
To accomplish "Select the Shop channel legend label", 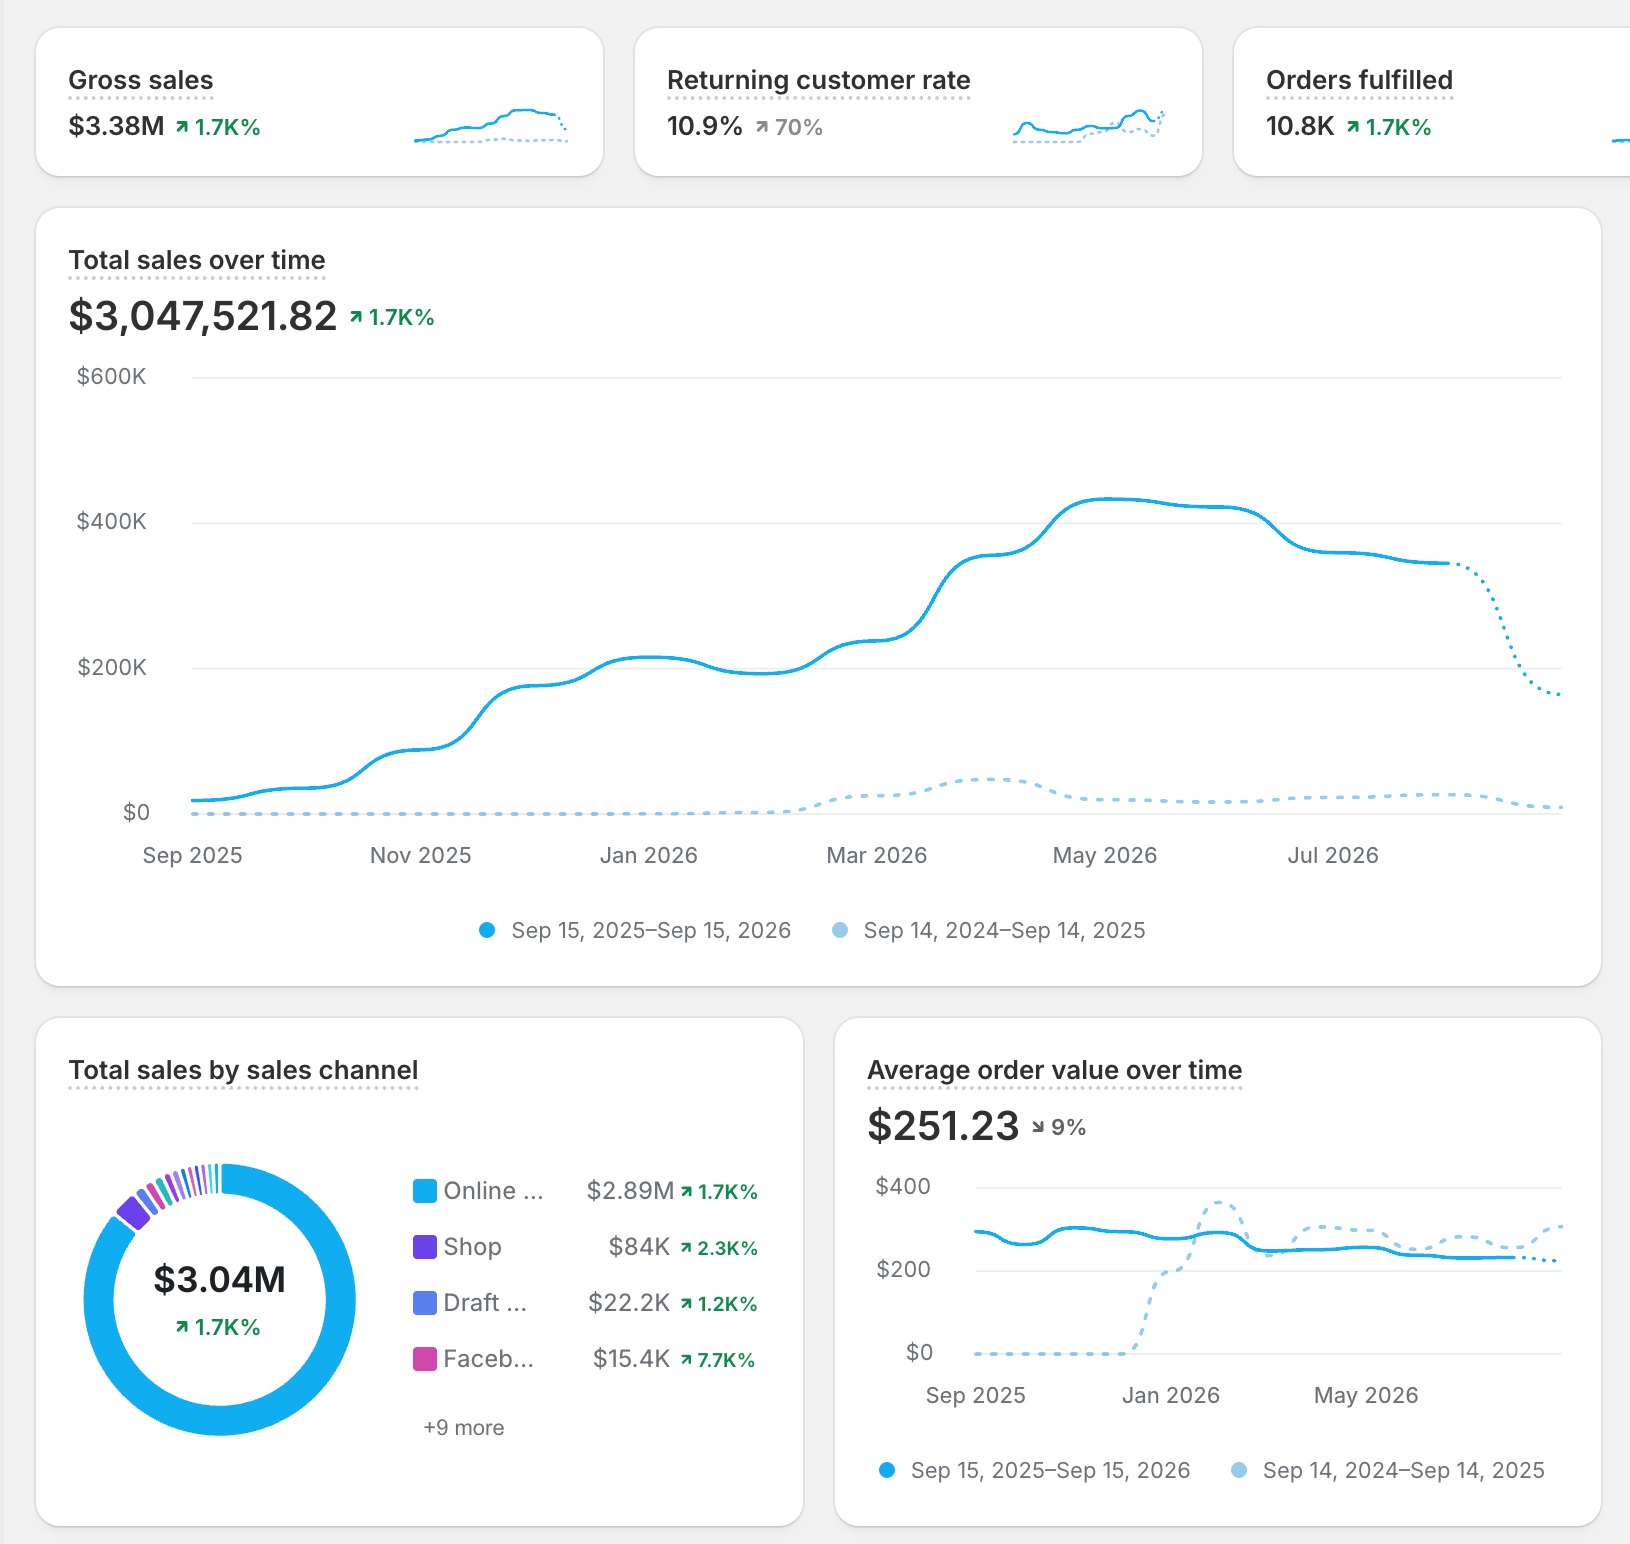I will click(x=472, y=1247).
